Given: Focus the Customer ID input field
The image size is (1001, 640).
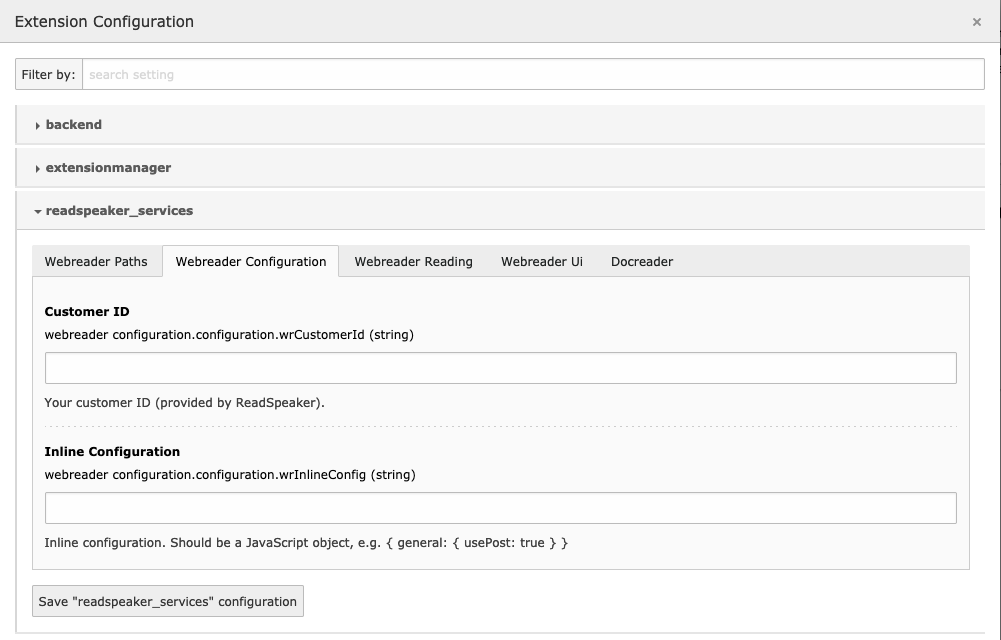Looking at the screenshot, I should coord(500,368).
